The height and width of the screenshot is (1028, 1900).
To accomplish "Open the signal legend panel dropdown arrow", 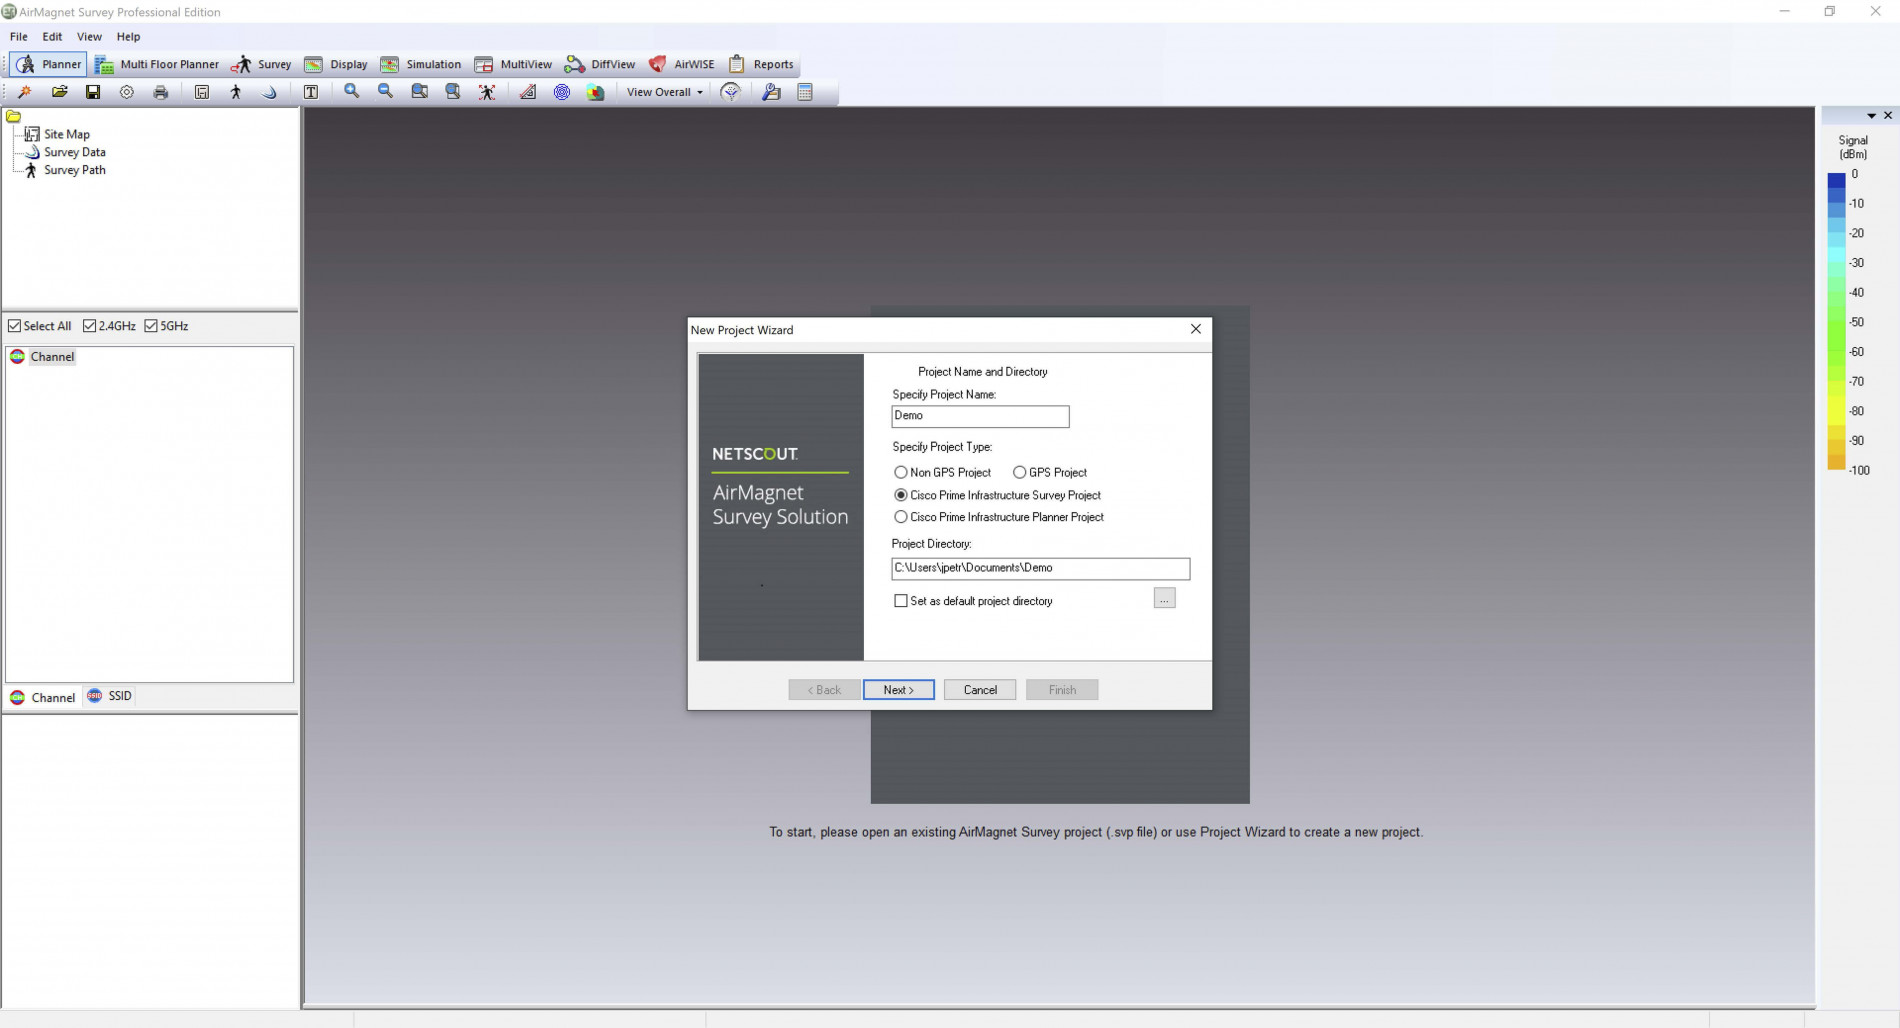I will [x=1871, y=116].
